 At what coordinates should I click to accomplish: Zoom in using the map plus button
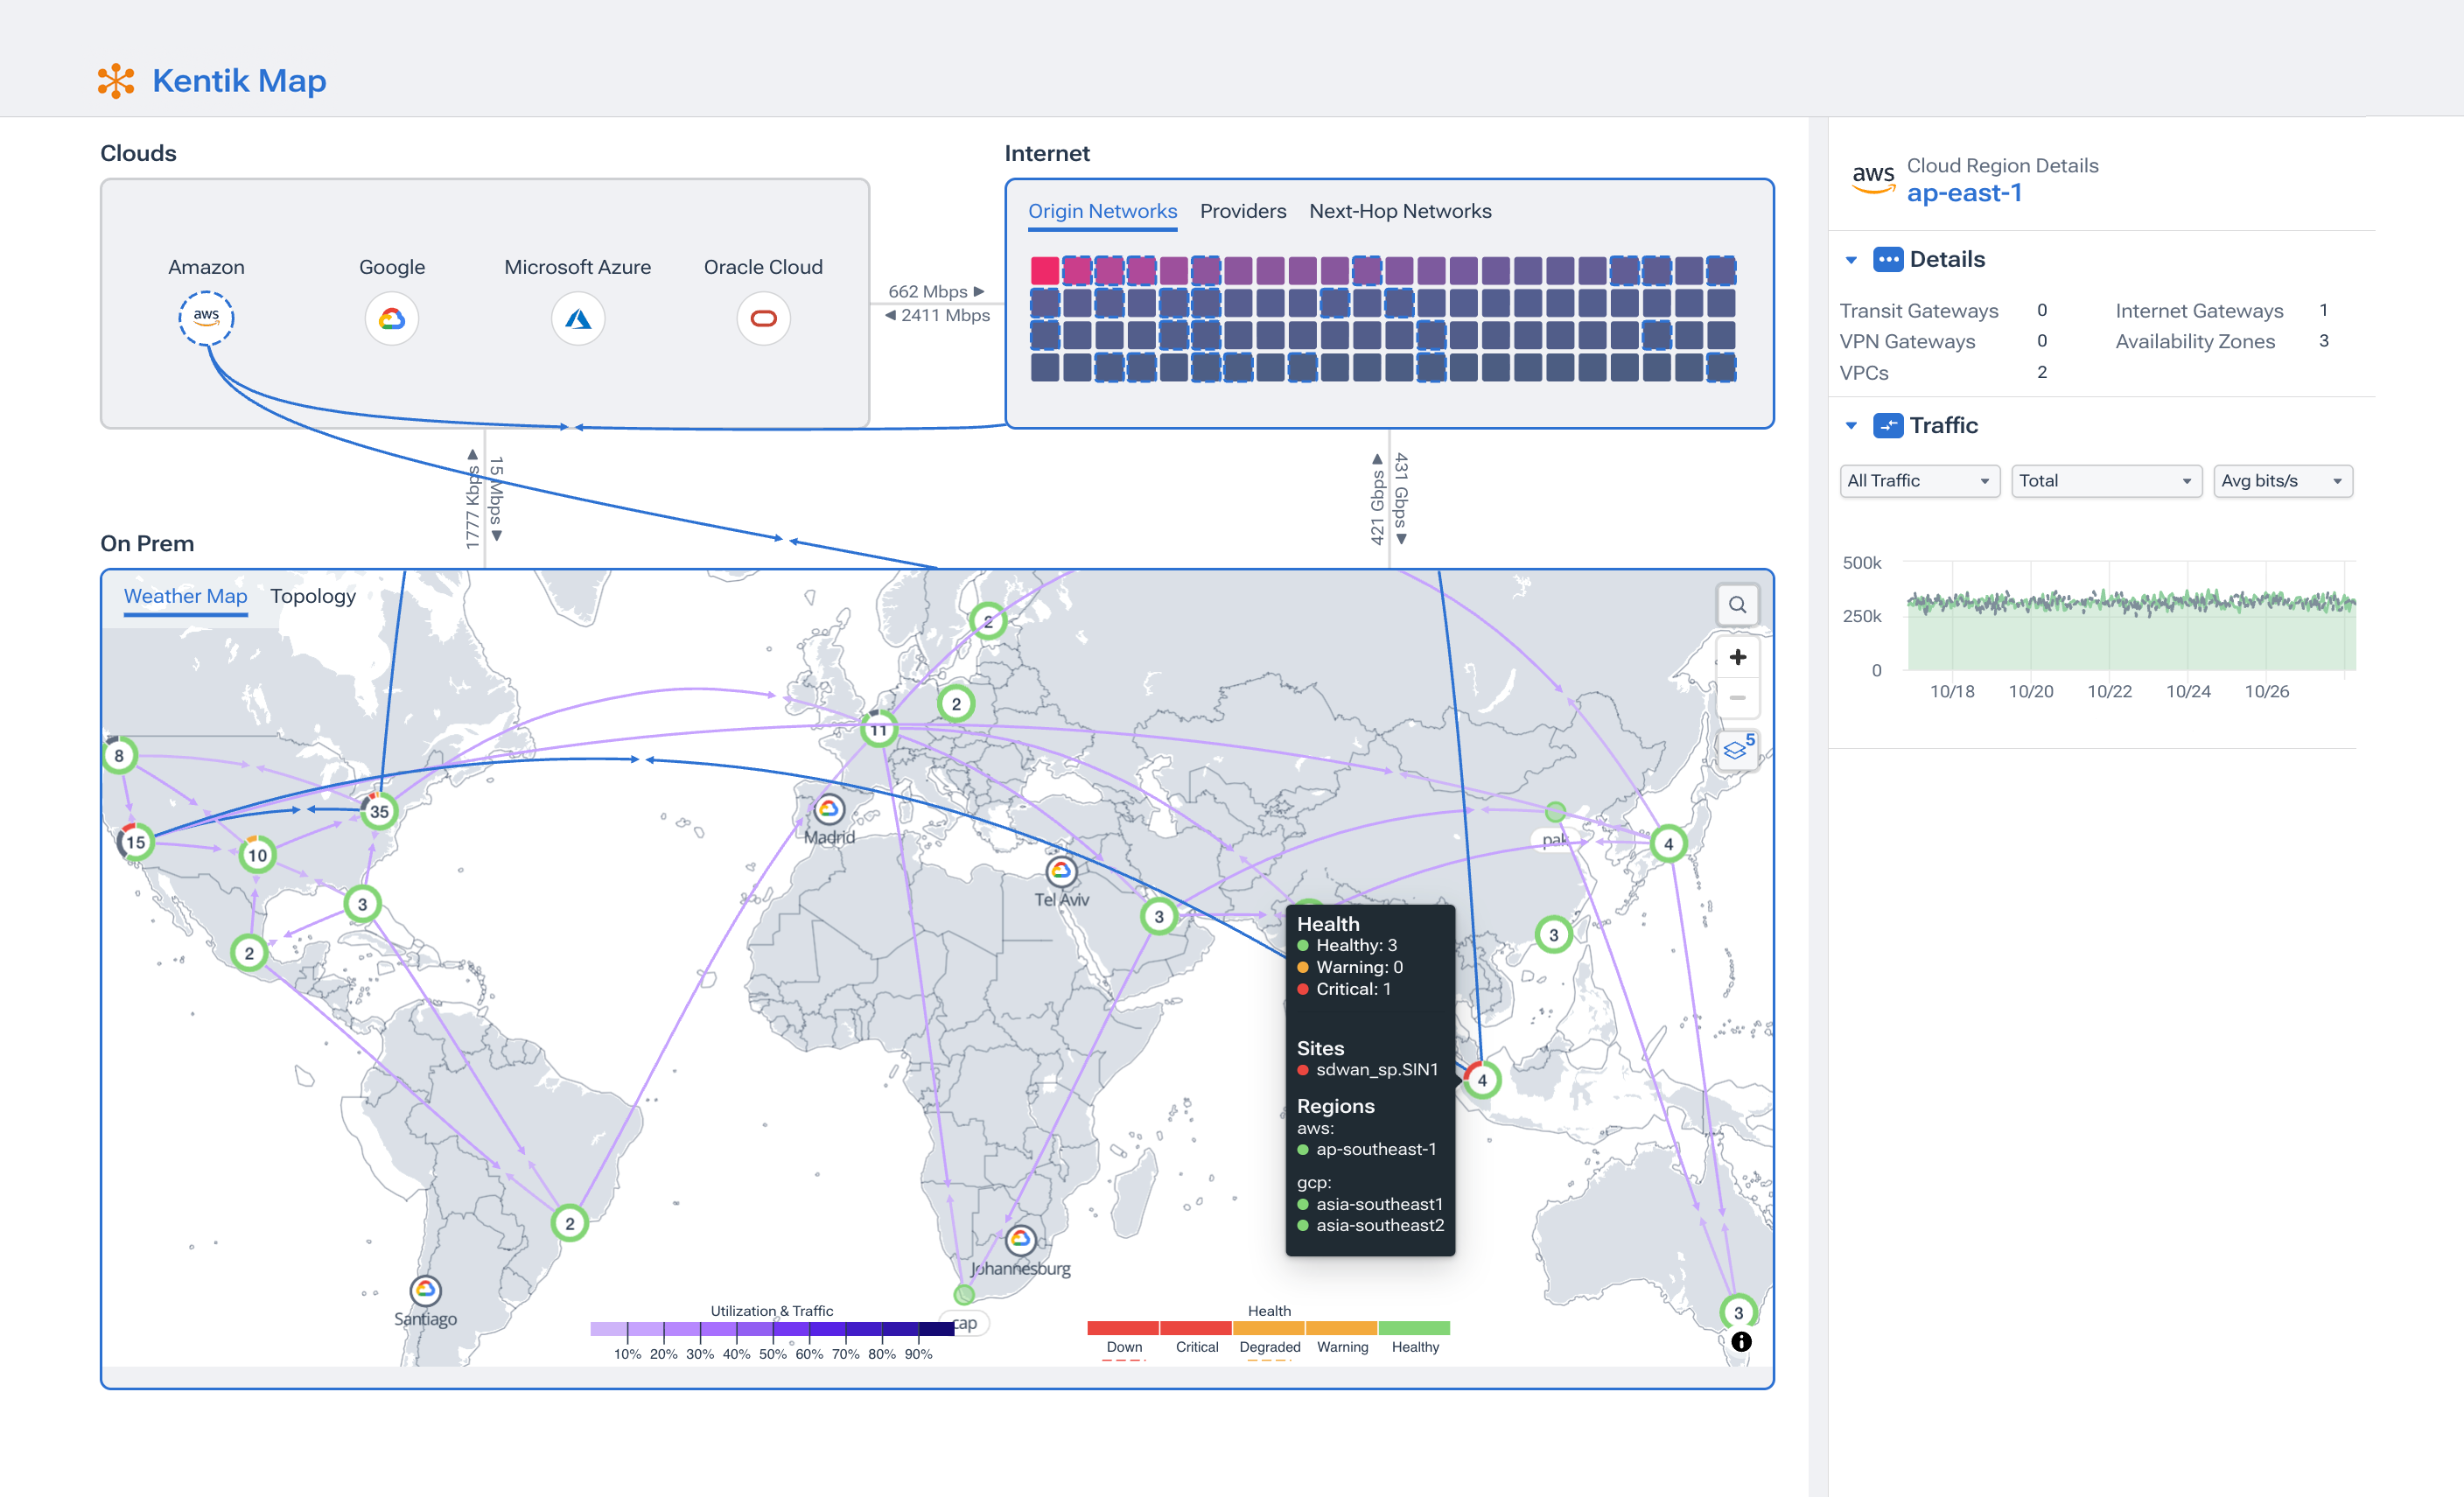coord(1738,657)
